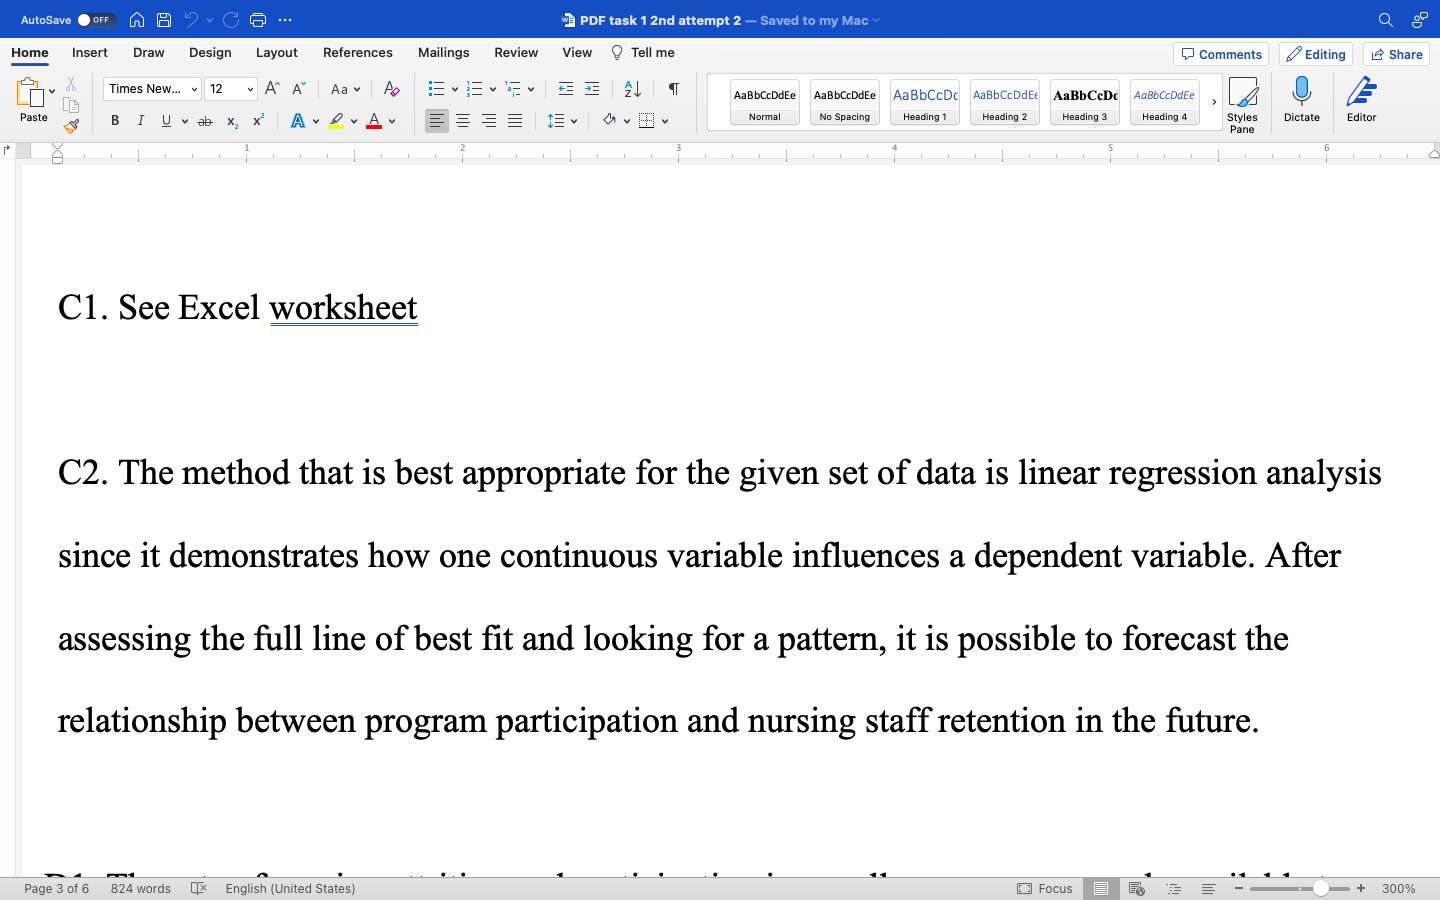Open the Design tab

click(210, 53)
